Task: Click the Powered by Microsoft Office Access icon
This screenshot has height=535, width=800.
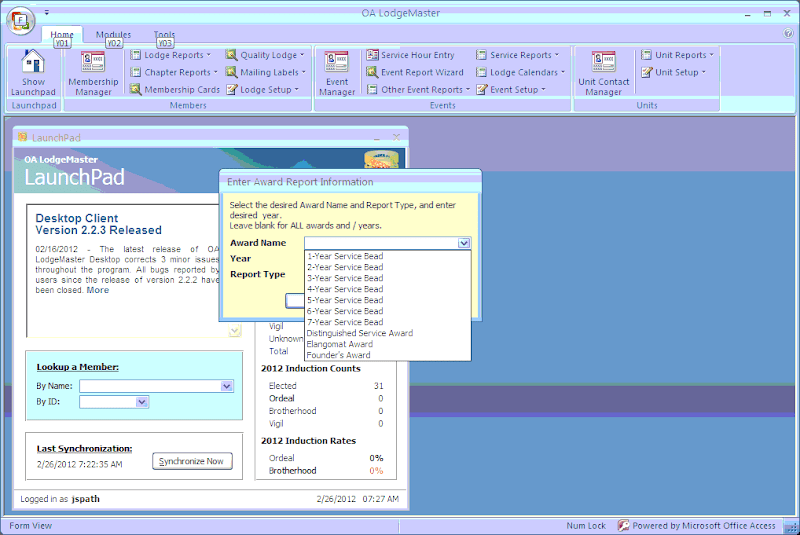Action: (x=623, y=526)
